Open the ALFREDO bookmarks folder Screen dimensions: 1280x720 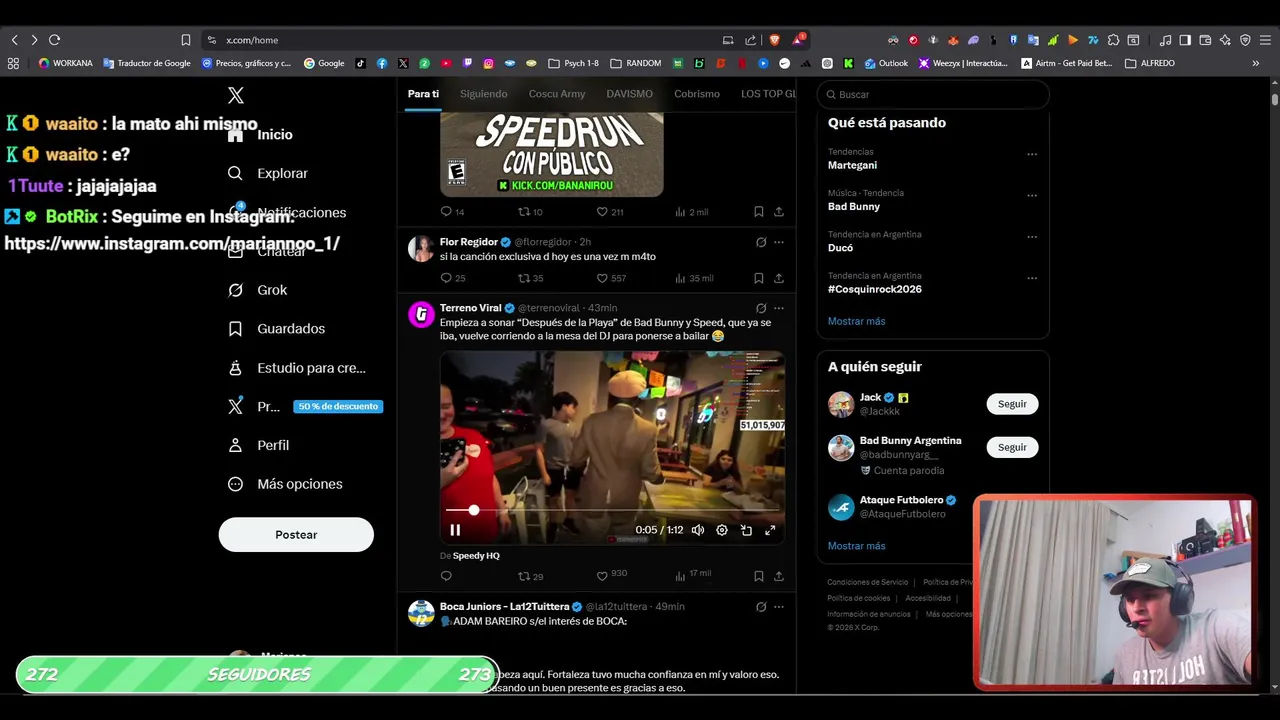(x=1150, y=63)
